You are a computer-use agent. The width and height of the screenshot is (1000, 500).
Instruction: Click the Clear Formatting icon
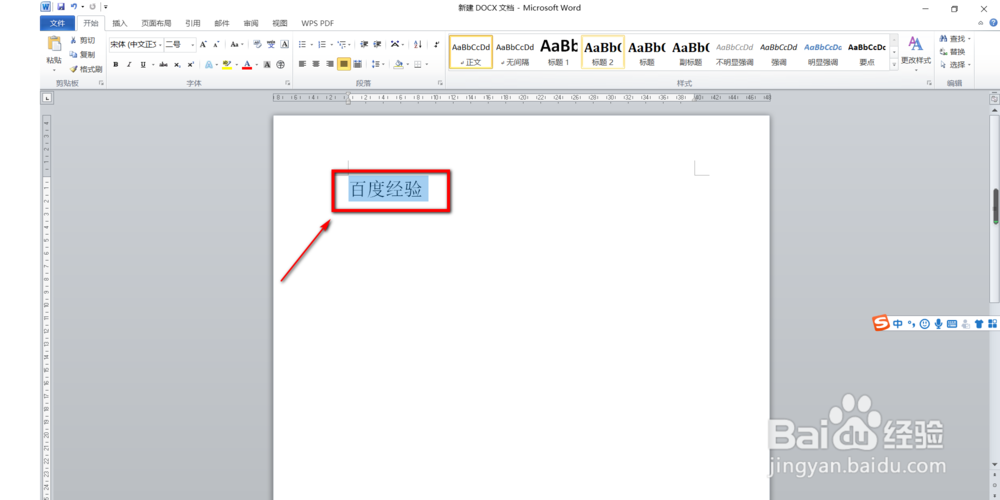[x=257, y=45]
